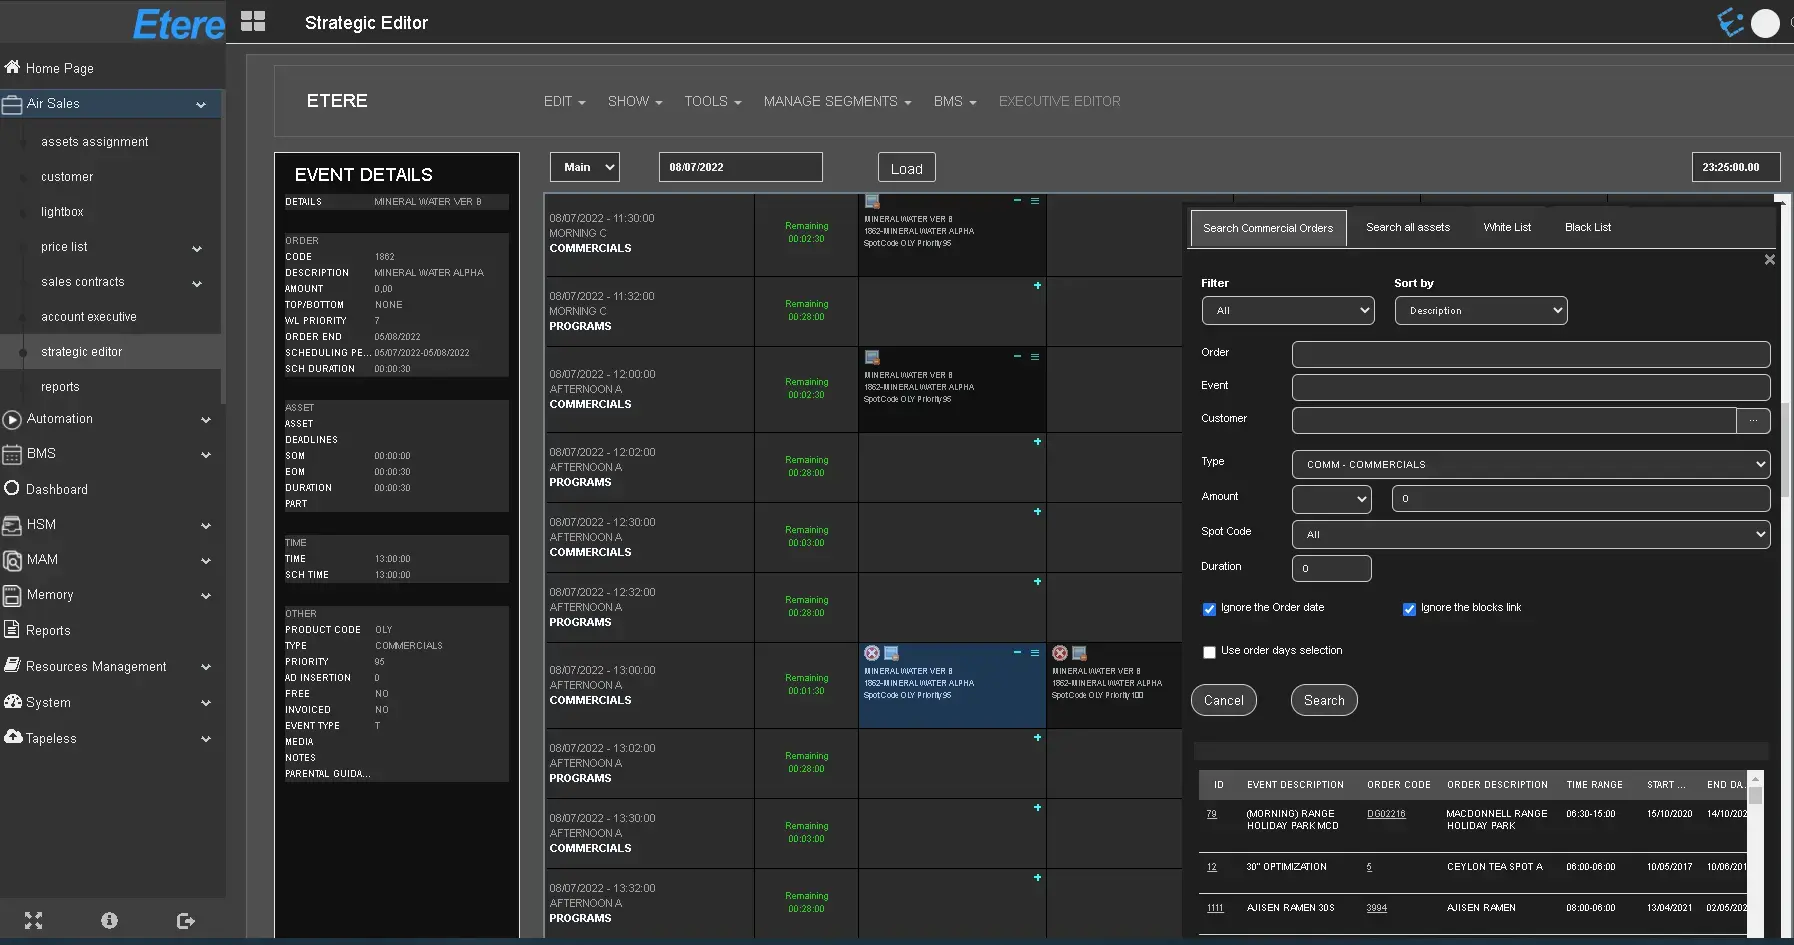Click the fullscreen expand icon in sidebar footer
Screen dimensions: 1794x945
(33, 920)
